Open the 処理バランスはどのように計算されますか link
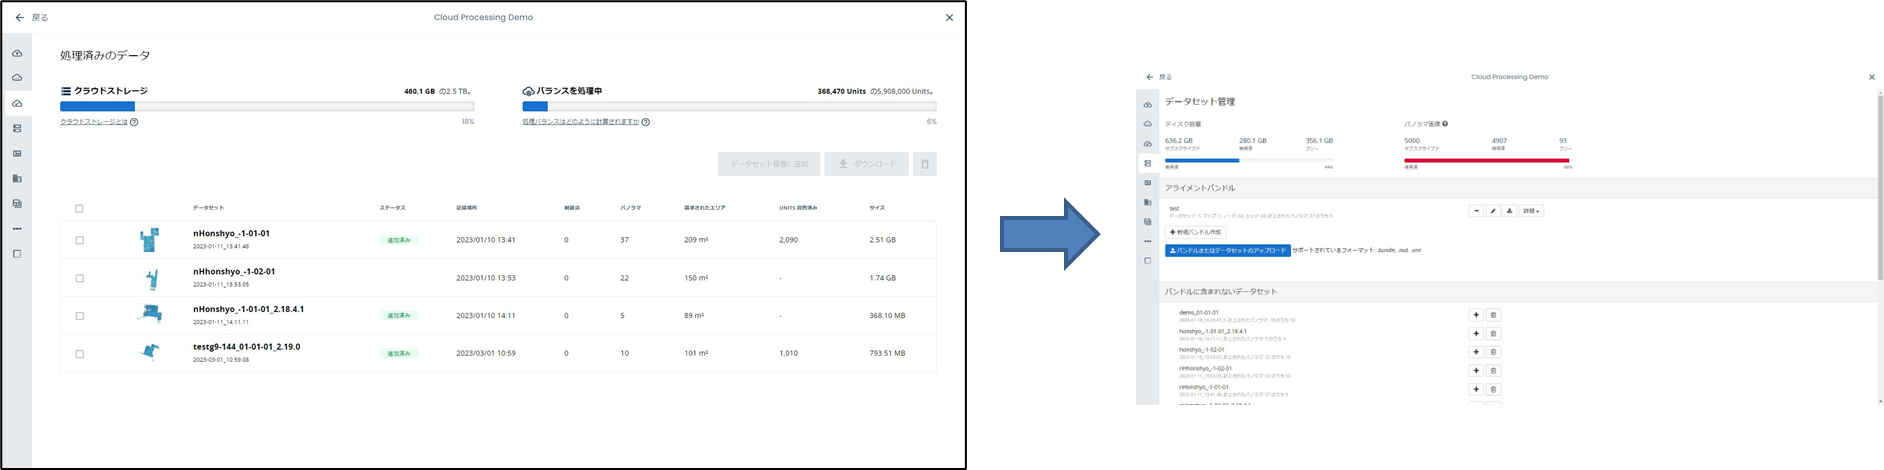 click(580, 122)
